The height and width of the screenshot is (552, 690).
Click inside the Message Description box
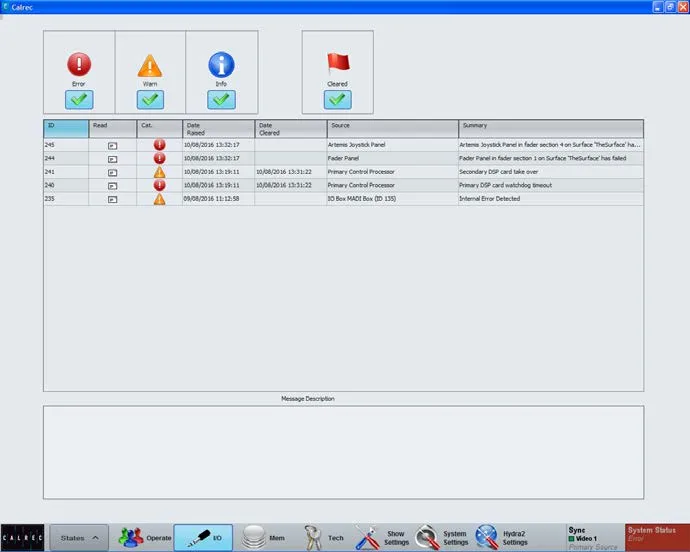343,453
